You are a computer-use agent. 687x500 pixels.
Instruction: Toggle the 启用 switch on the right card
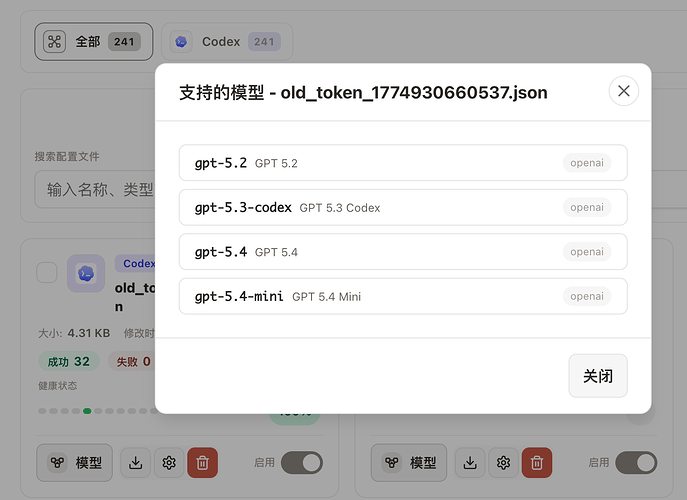coord(636,463)
